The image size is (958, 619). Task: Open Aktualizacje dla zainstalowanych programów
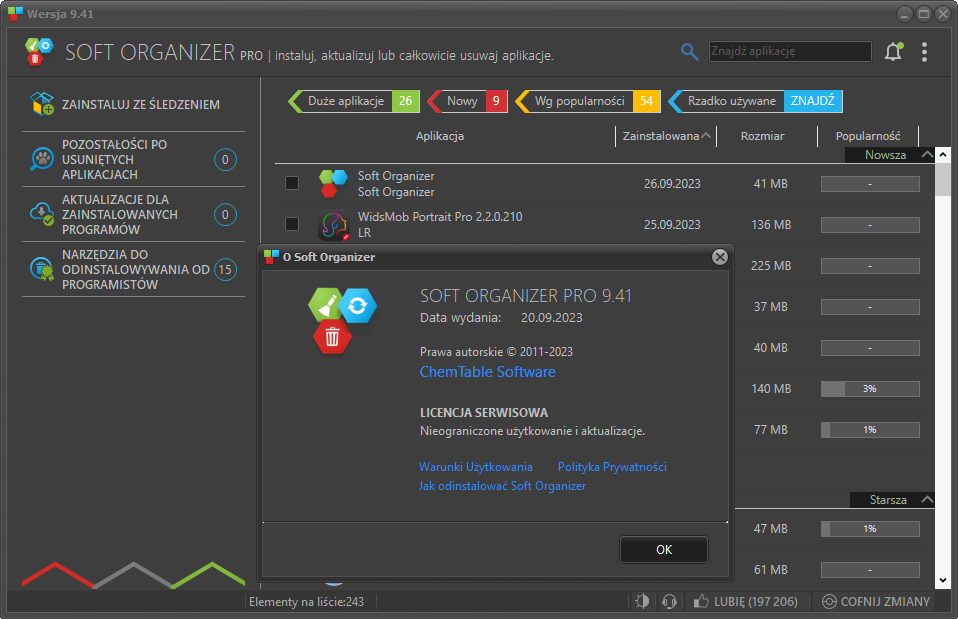click(133, 214)
